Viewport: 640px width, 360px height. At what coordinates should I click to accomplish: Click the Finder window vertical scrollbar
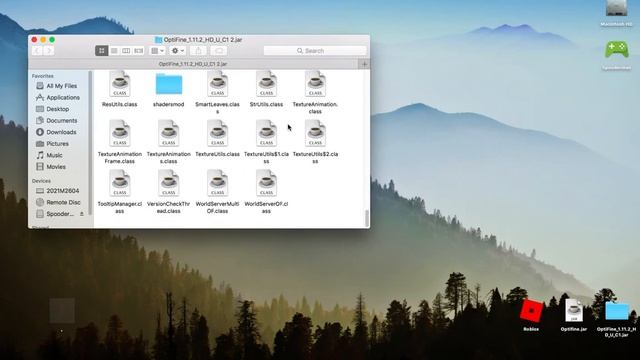[x=367, y=218]
